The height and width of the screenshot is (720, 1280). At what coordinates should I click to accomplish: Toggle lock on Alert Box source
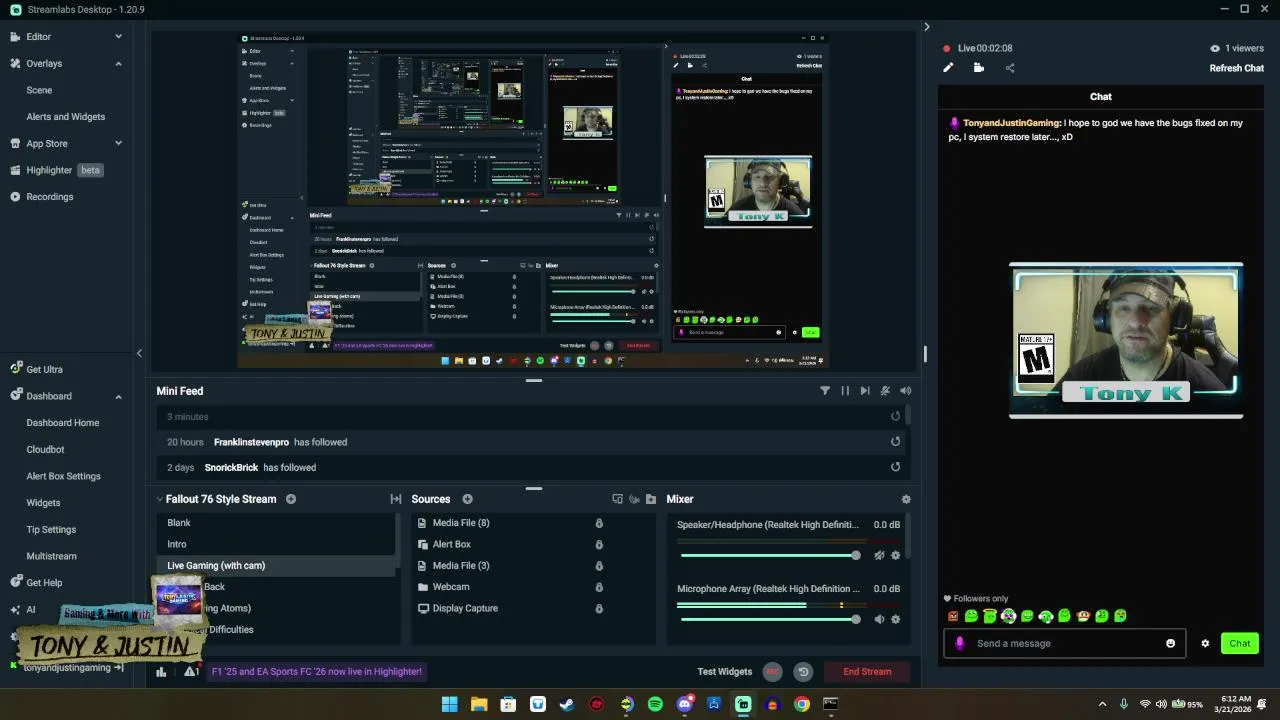point(599,545)
